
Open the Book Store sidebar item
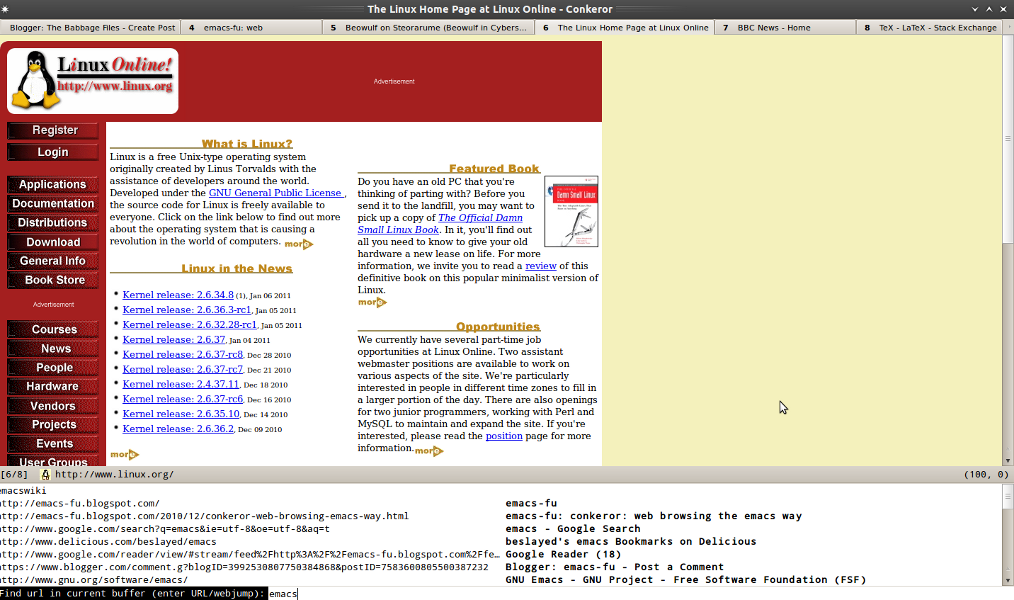point(52,279)
